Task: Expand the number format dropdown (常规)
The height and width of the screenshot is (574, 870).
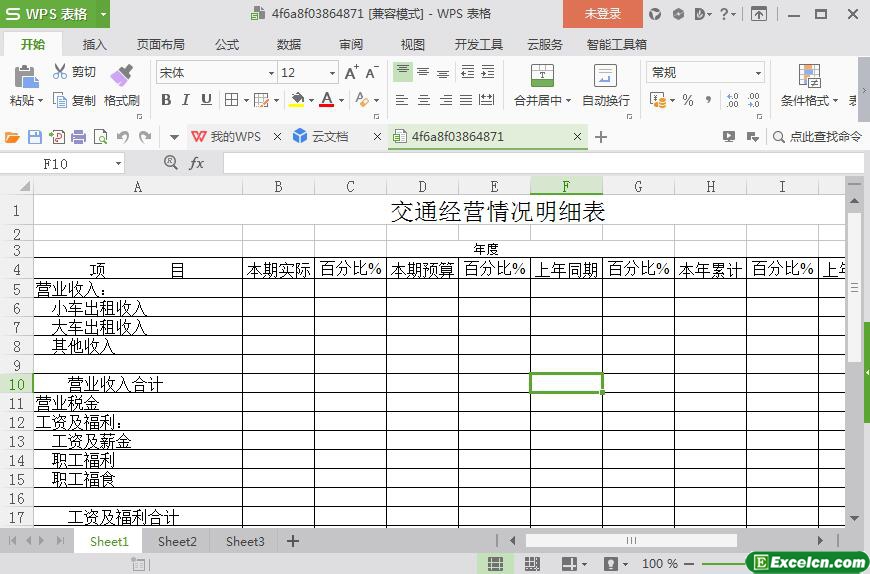Action: click(758, 73)
